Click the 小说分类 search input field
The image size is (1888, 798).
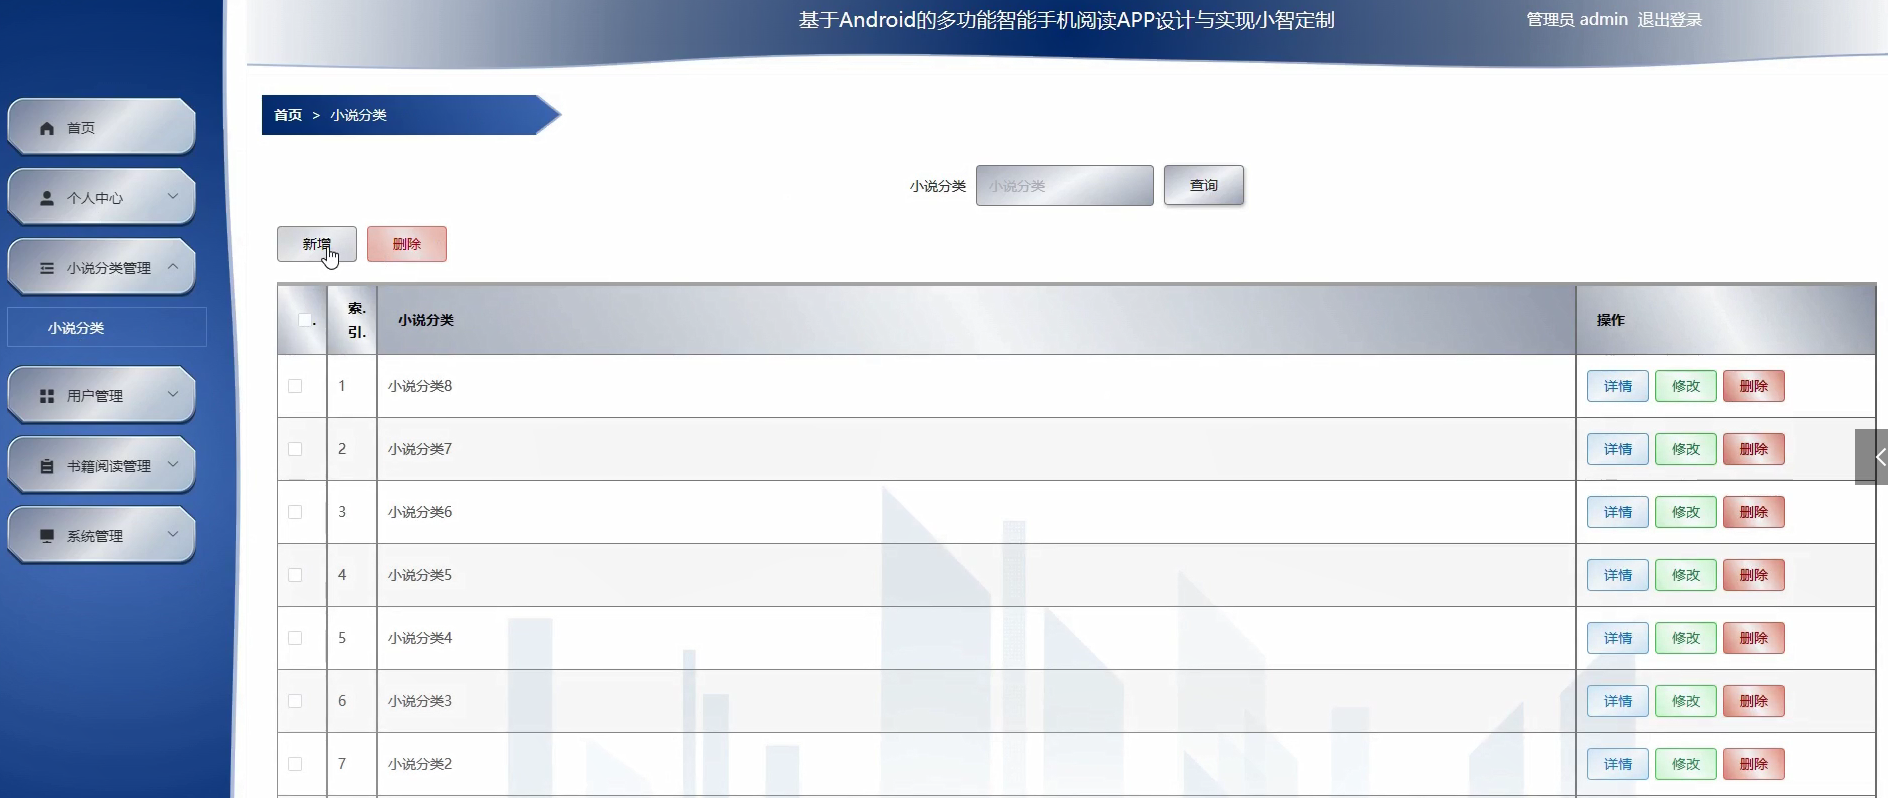click(1065, 185)
